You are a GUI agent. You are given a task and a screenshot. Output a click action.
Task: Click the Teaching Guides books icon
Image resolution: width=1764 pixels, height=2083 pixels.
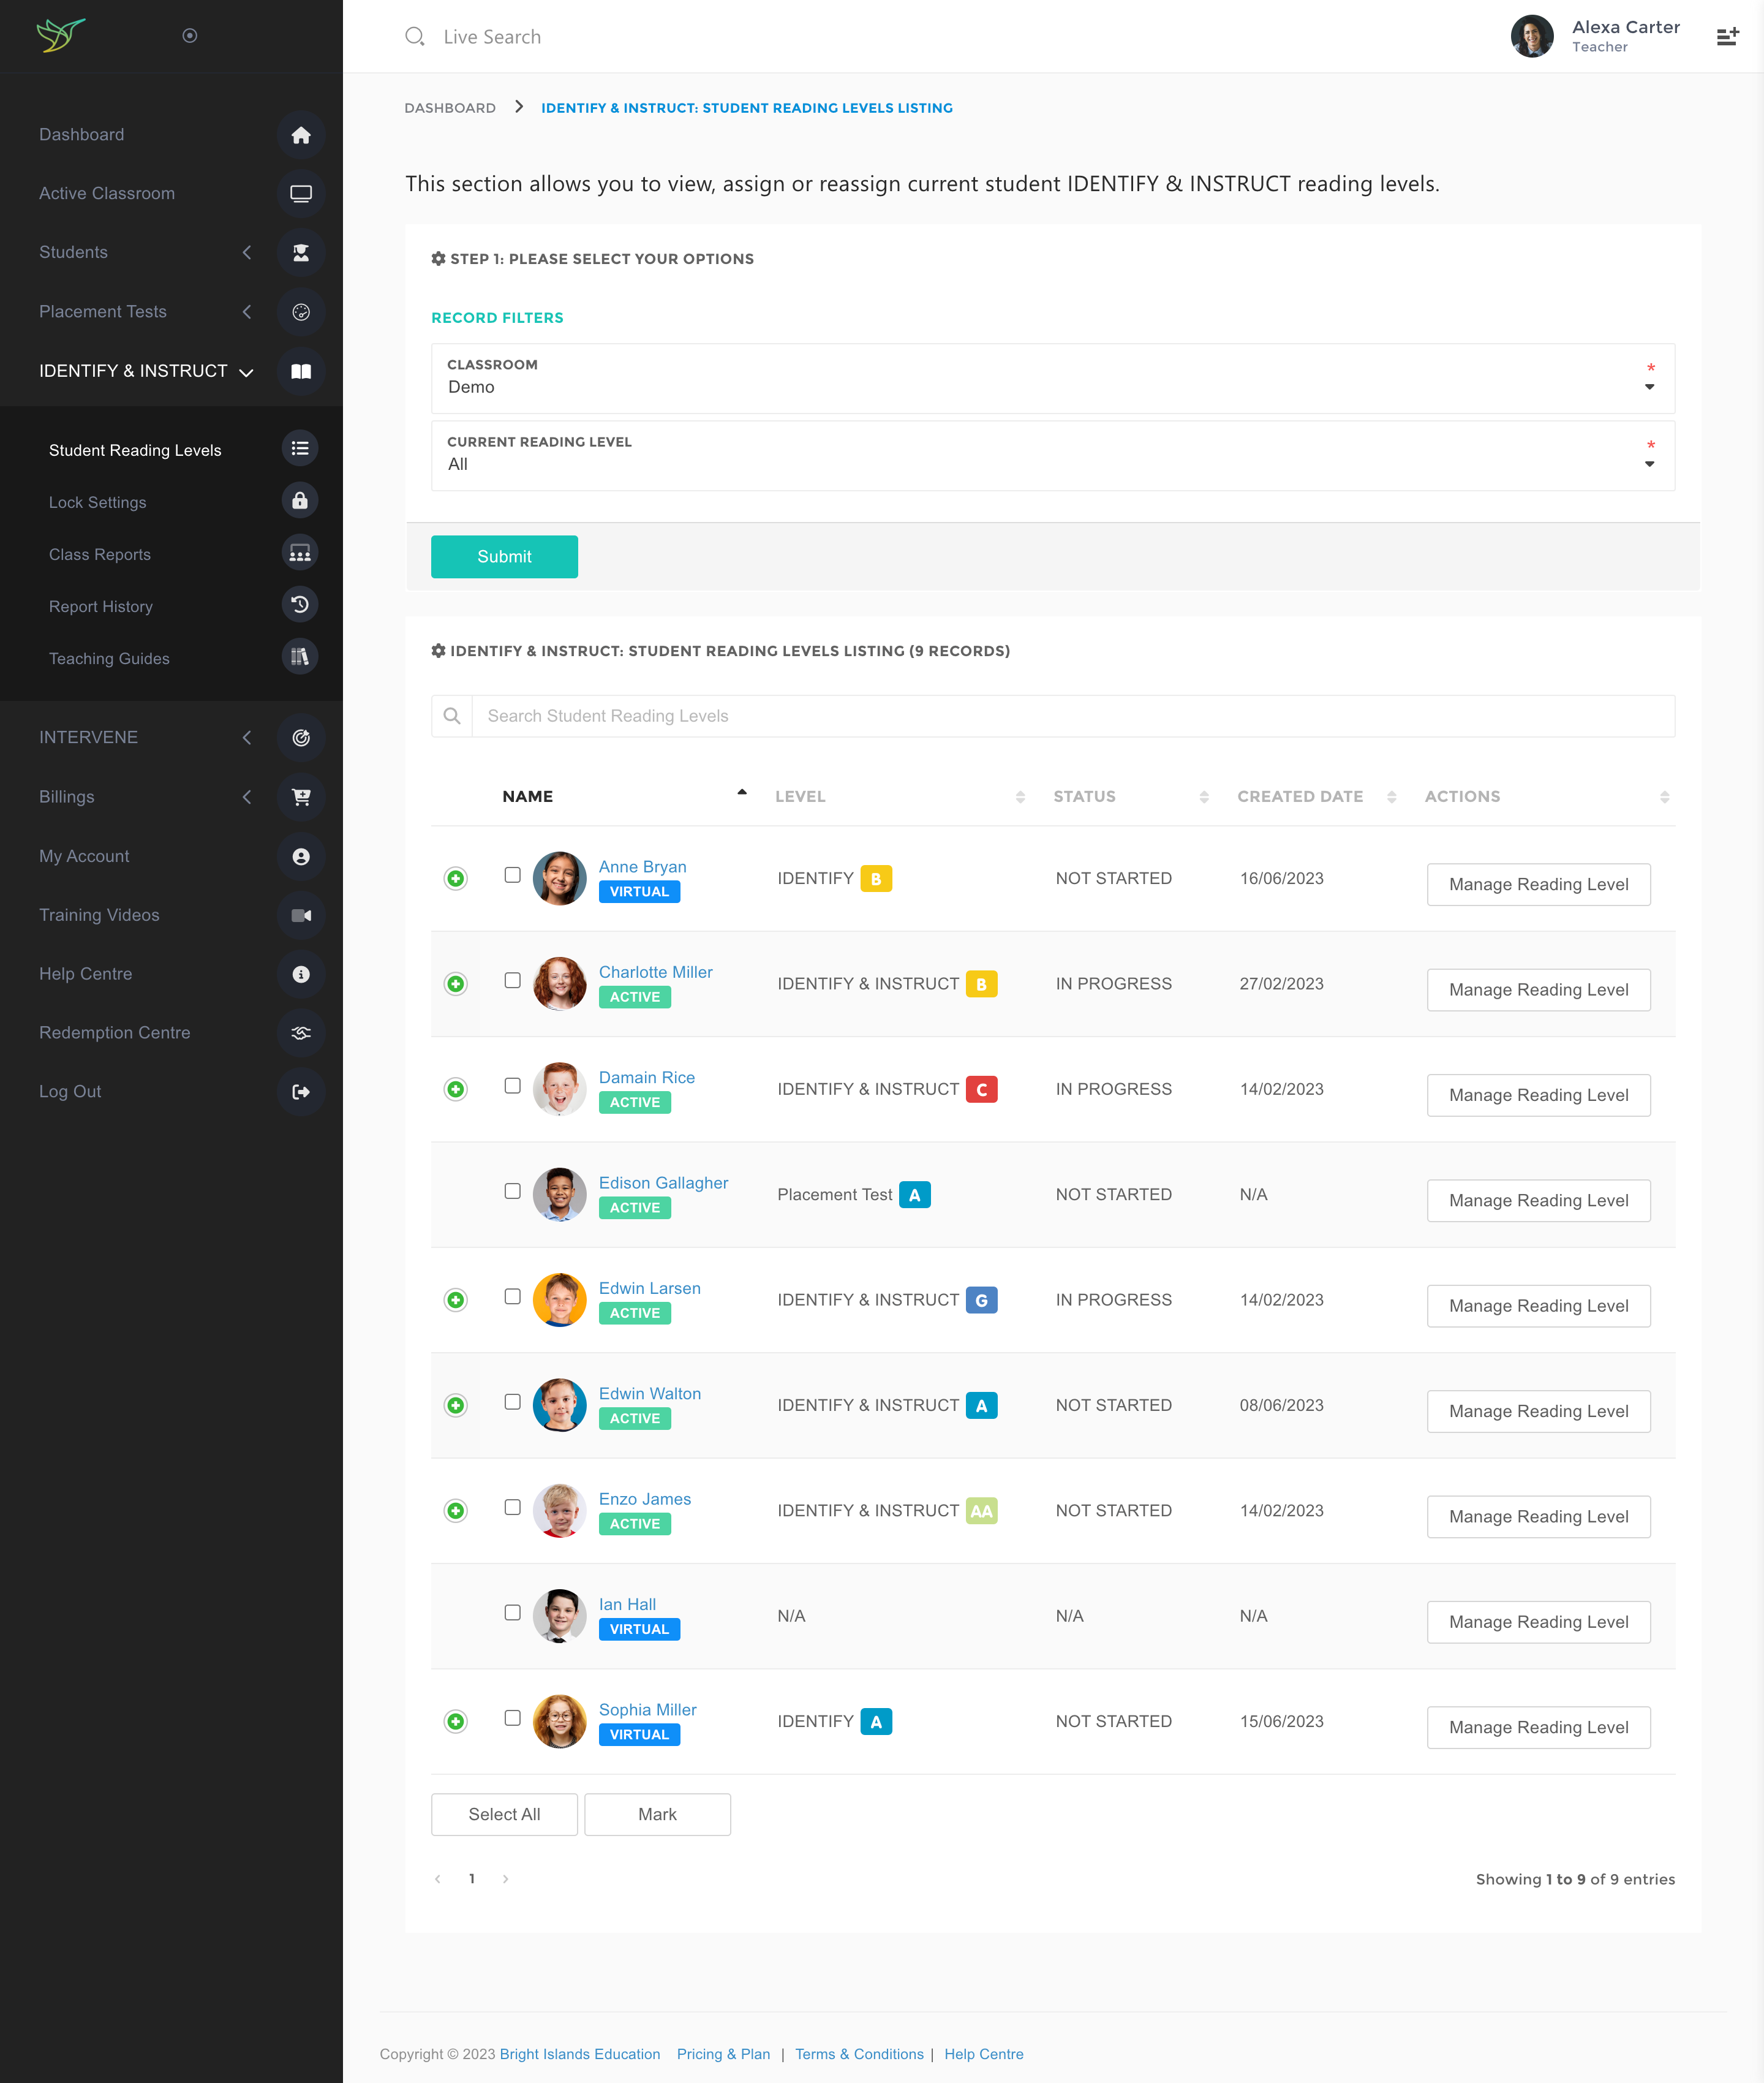[299, 657]
